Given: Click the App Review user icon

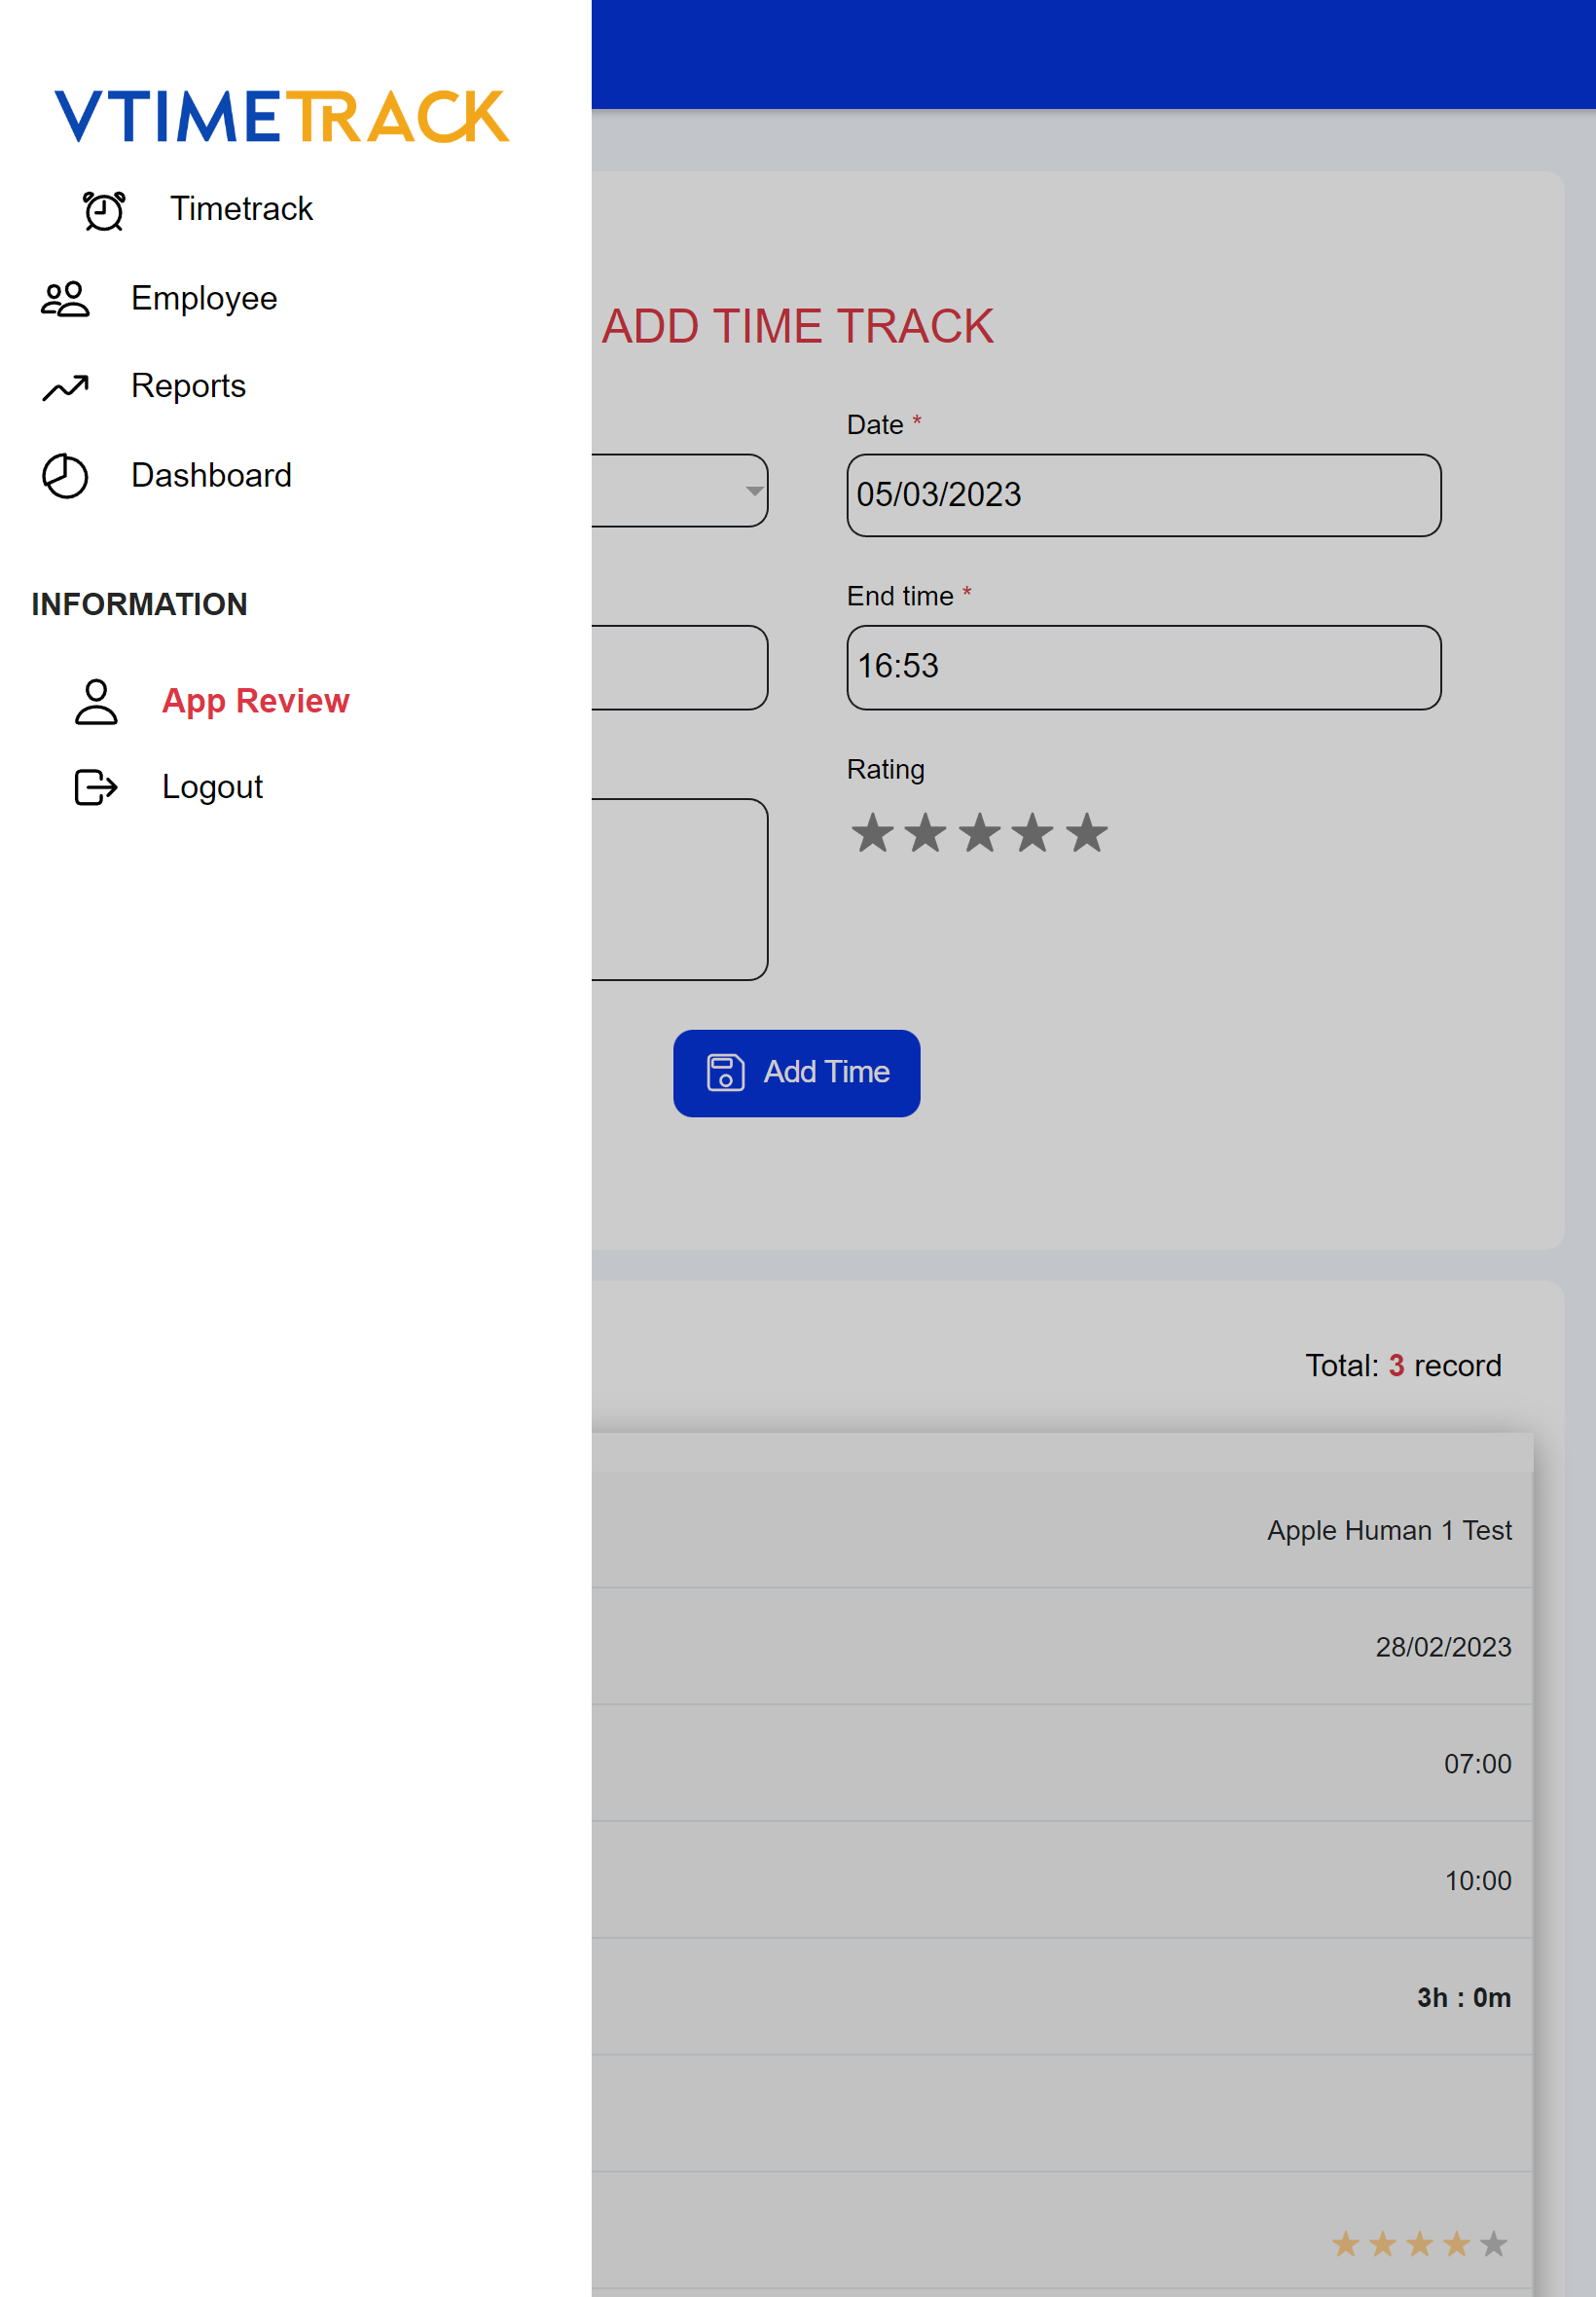Looking at the screenshot, I should pos(96,701).
